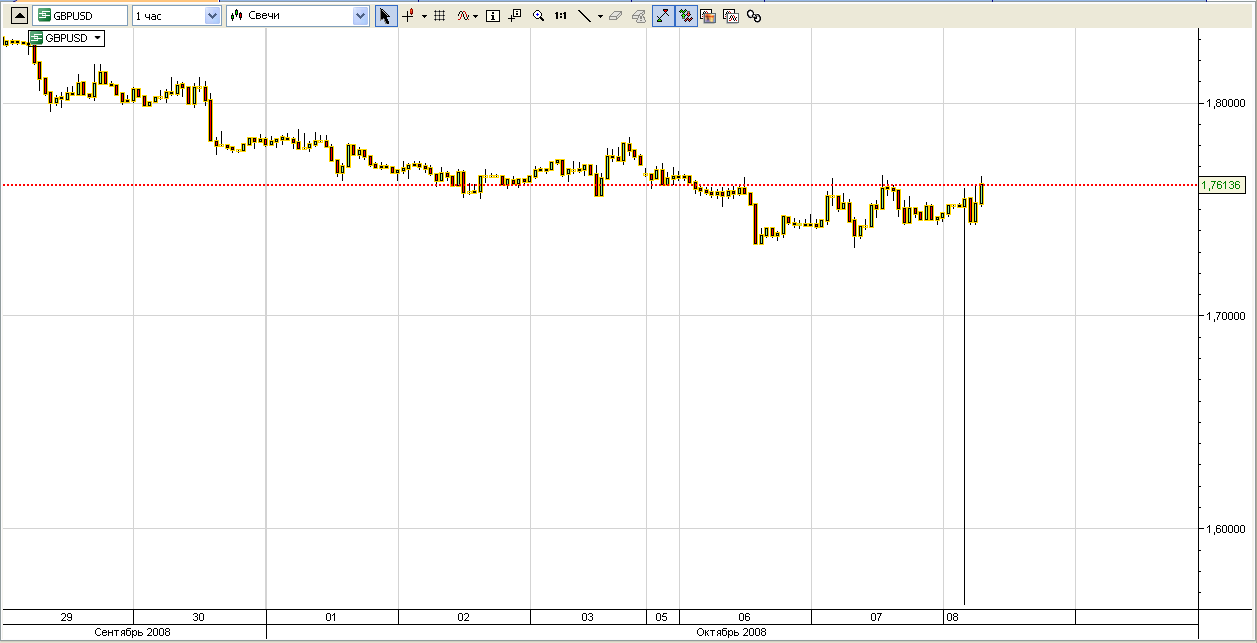
Task: Expand the indicators dropdown arrow
Action: [476, 16]
